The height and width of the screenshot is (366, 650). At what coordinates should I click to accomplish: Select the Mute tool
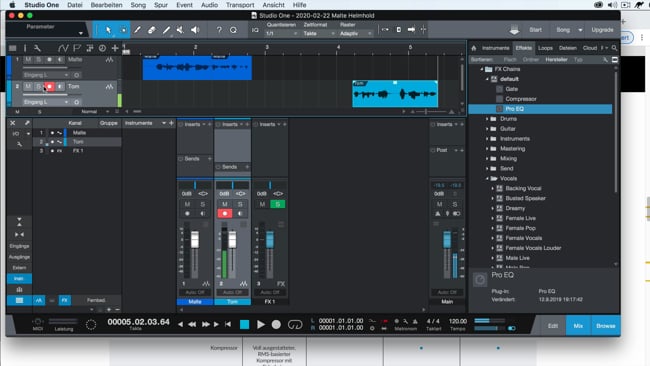click(180, 30)
